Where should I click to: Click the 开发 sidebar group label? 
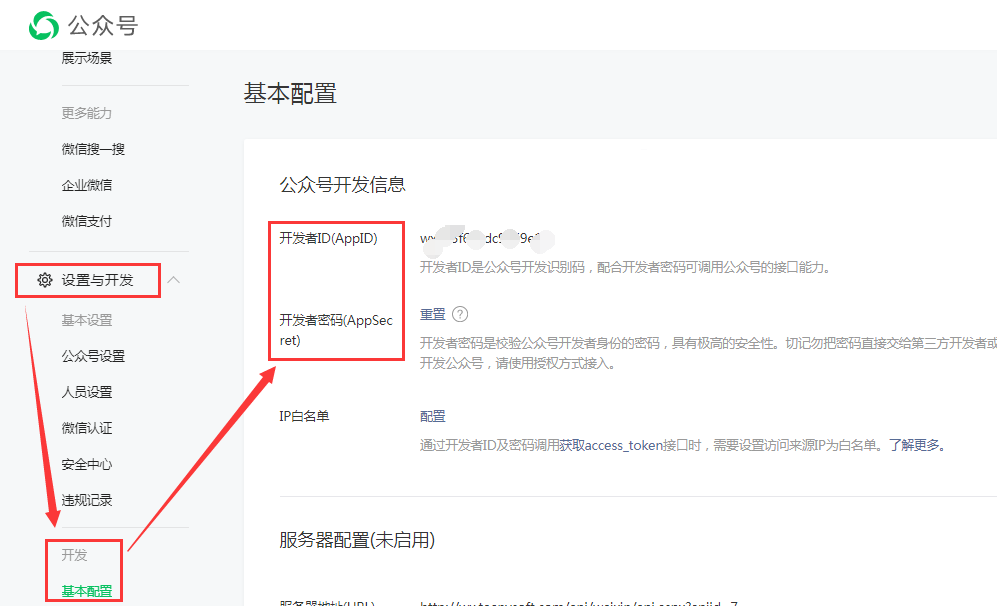(x=74, y=555)
